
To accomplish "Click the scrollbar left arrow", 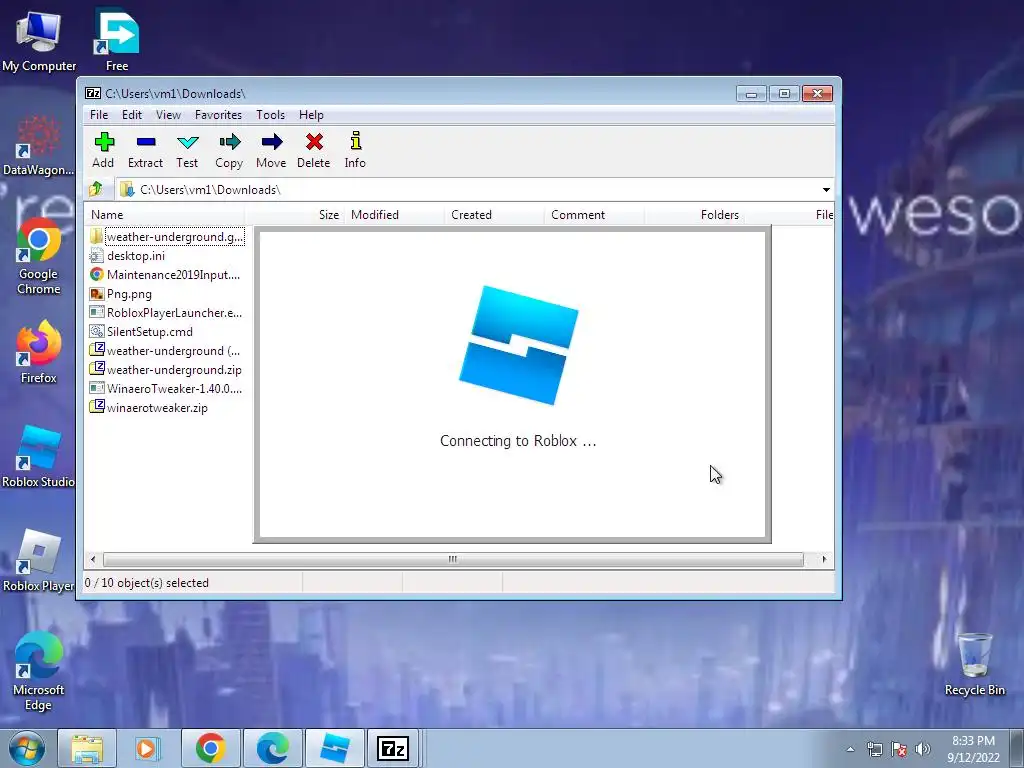I will (93, 560).
